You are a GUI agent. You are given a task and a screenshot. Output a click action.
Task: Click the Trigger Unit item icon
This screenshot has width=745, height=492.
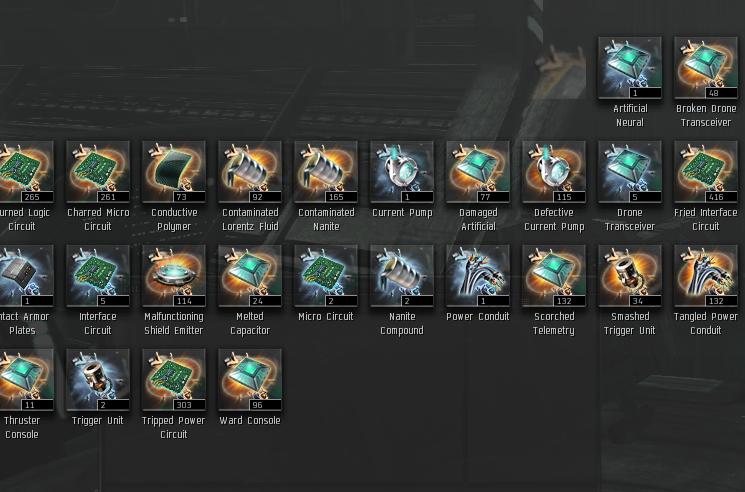98,379
